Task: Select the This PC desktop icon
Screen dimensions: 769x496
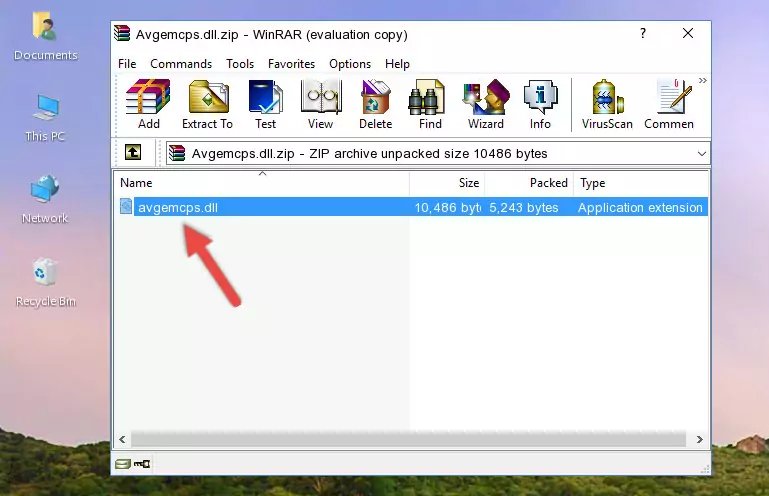Action: pos(45,118)
